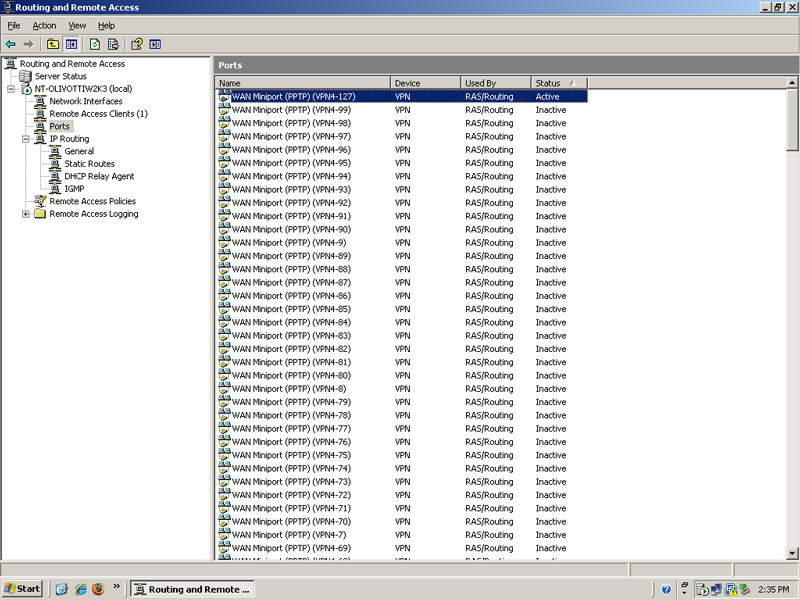Click the IP Routing node icon
The height and width of the screenshot is (600, 800).
click(x=40, y=139)
